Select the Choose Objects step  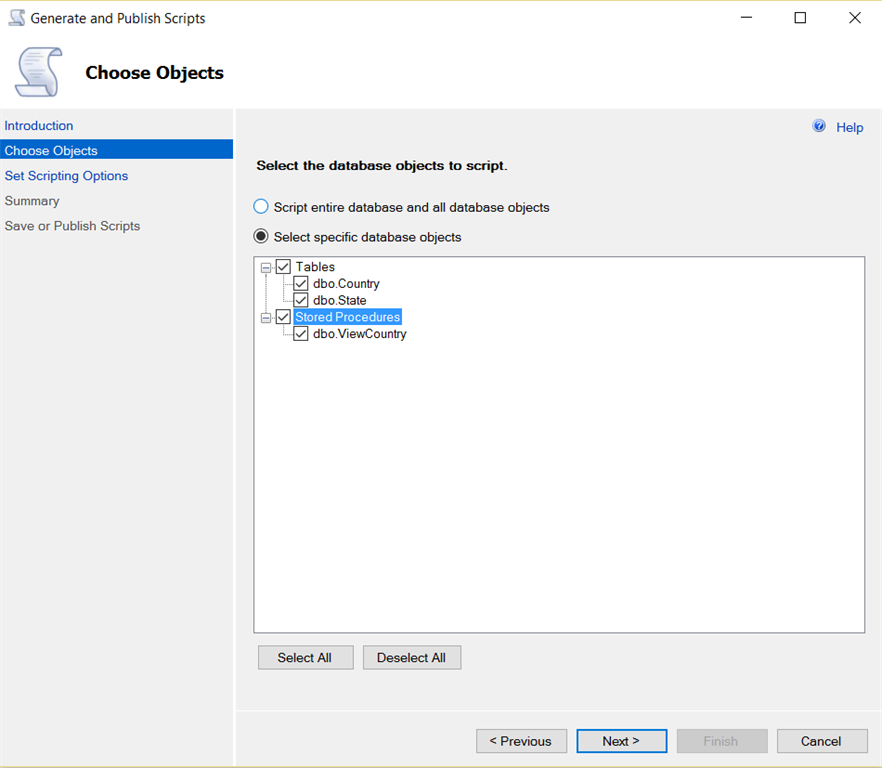51,151
